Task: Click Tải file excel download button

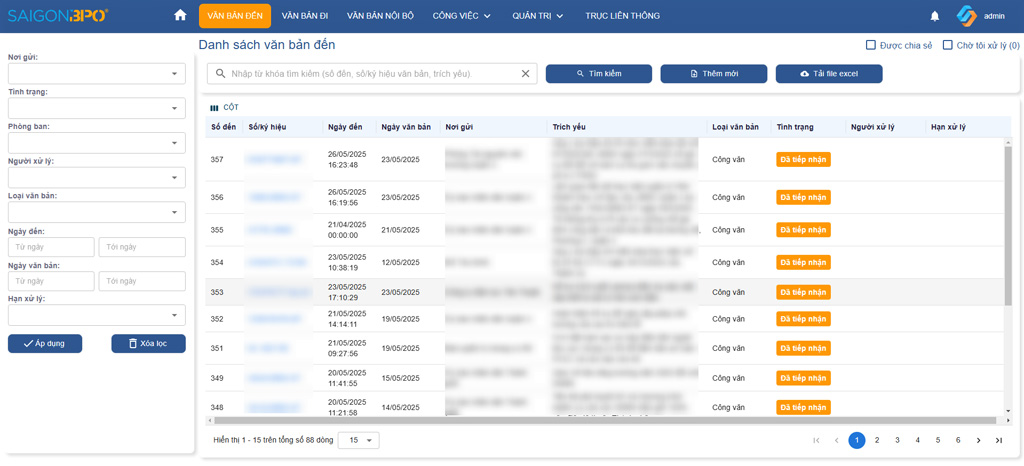Action: coord(829,74)
